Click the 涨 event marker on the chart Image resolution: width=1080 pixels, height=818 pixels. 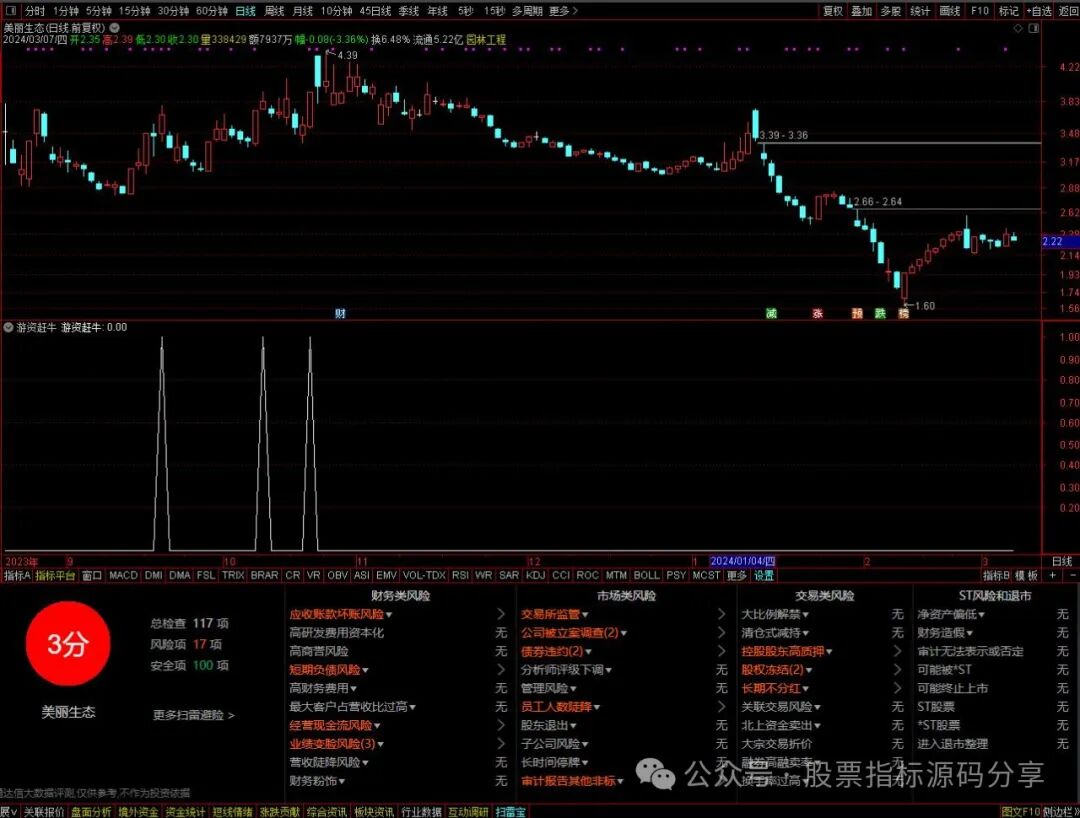pos(818,313)
